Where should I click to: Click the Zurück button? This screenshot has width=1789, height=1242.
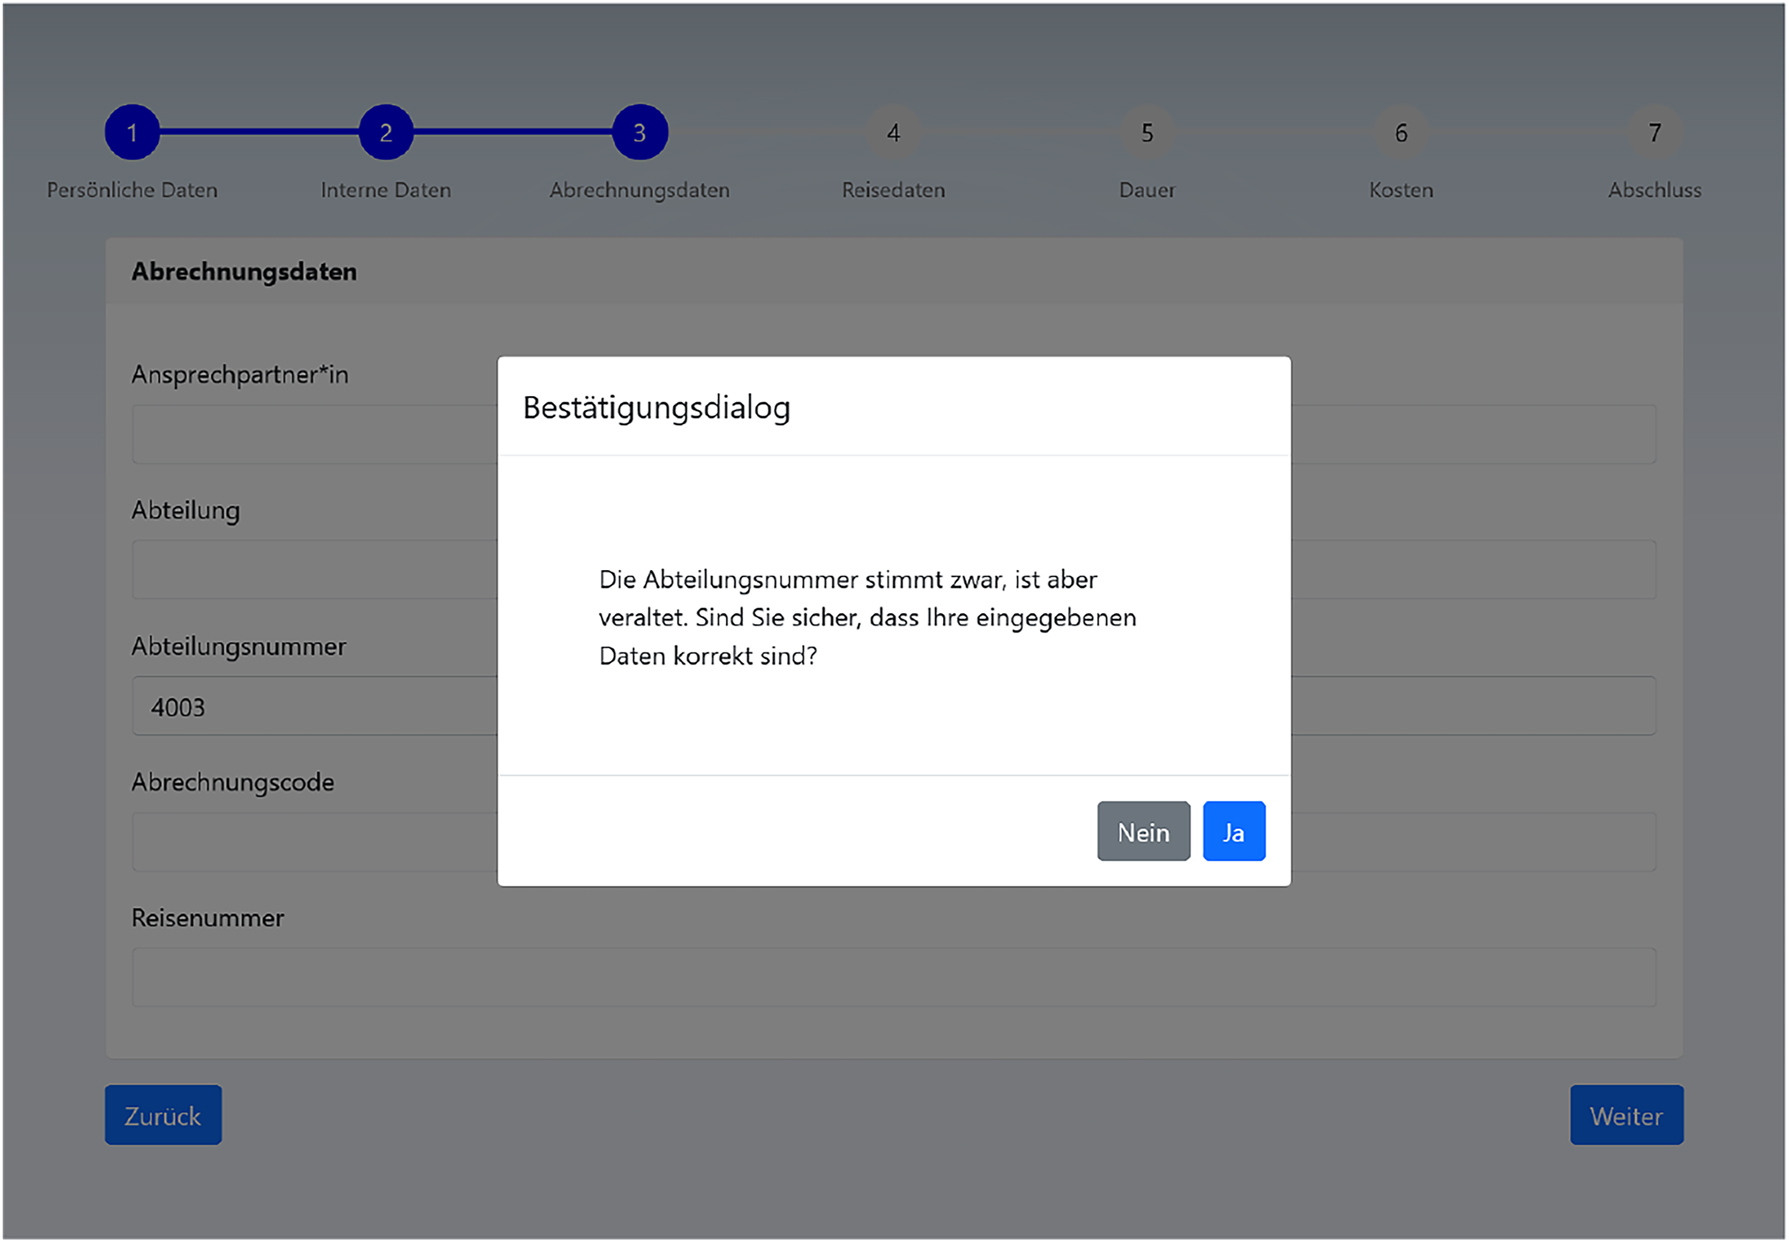(x=162, y=1114)
